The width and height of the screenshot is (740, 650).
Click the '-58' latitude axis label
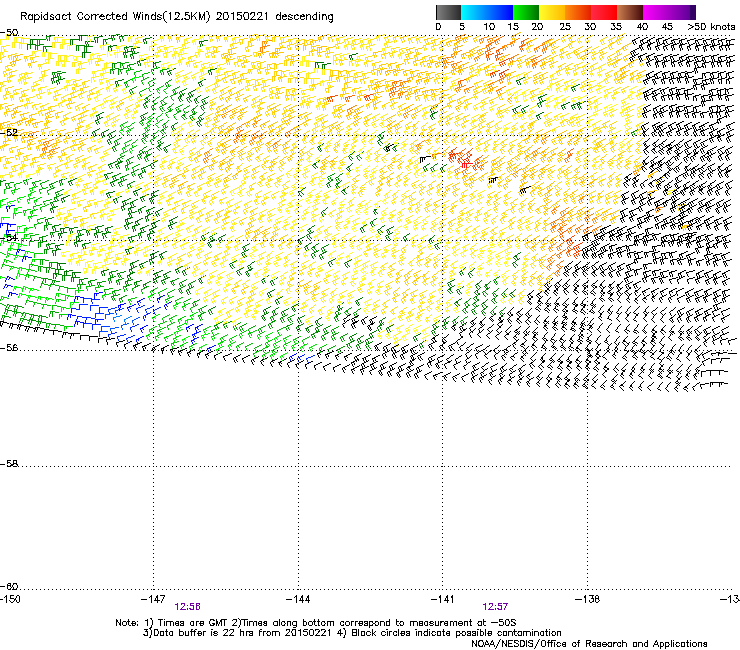click(9, 464)
